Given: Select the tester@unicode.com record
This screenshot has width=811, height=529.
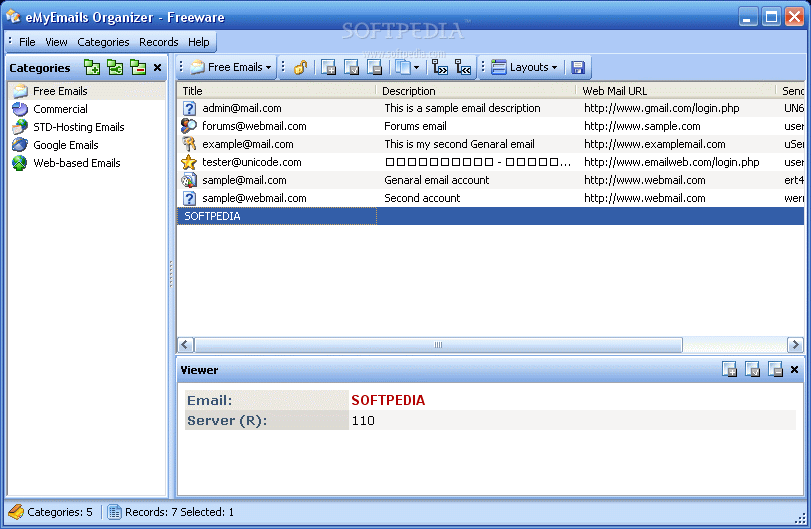Looking at the screenshot, I should pyautogui.click(x=491, y=162).
